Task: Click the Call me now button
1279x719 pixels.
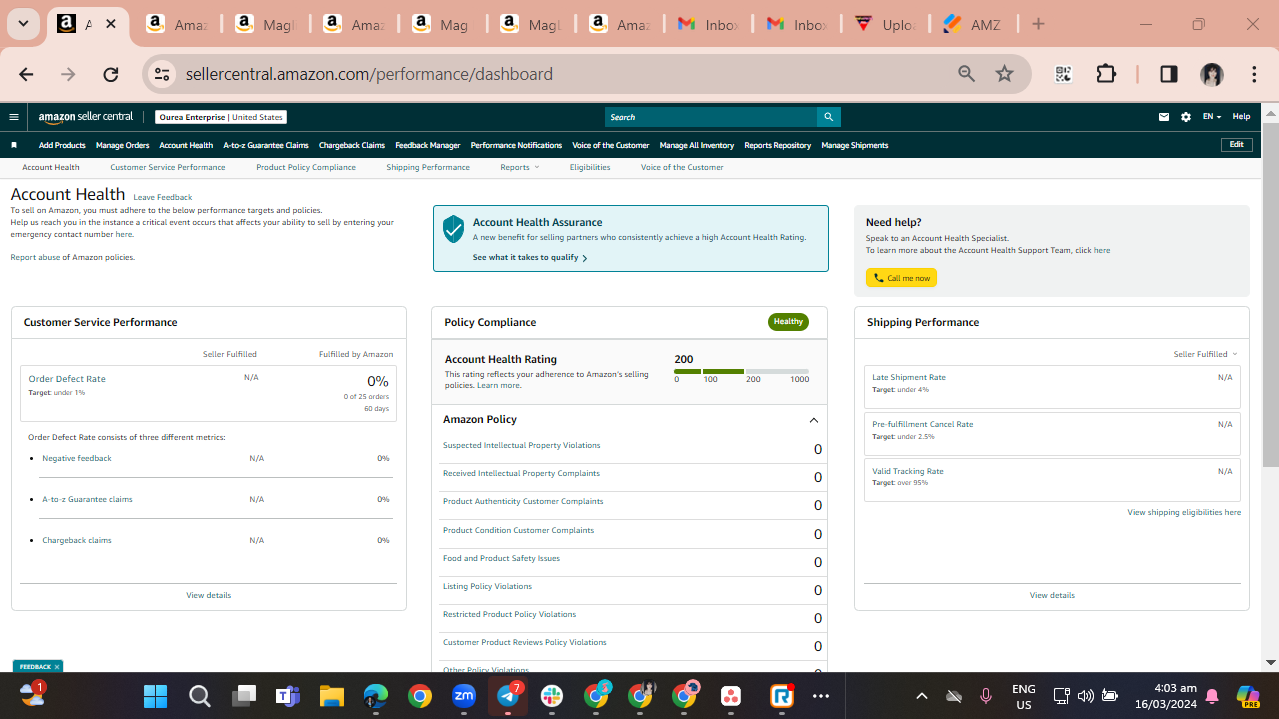Action: (x=901, y=278)
